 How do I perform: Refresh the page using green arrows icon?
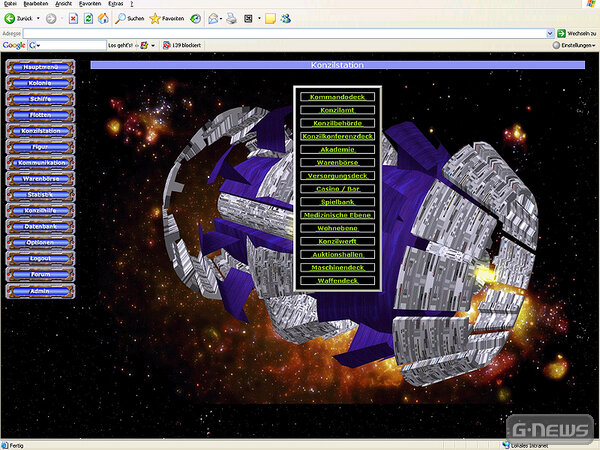click(x=88, y=18)
